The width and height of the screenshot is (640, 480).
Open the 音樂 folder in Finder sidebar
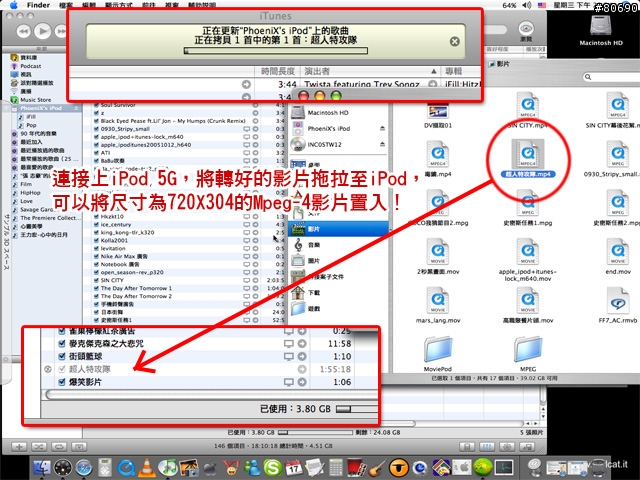313,245
